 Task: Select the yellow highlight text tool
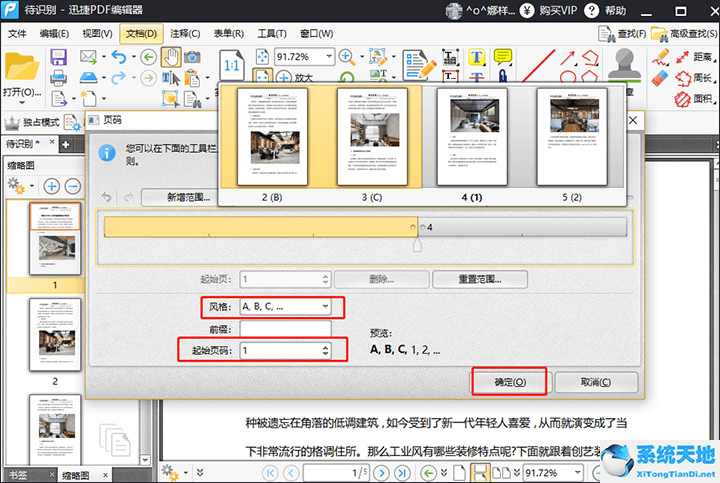[x=477, y=57]
